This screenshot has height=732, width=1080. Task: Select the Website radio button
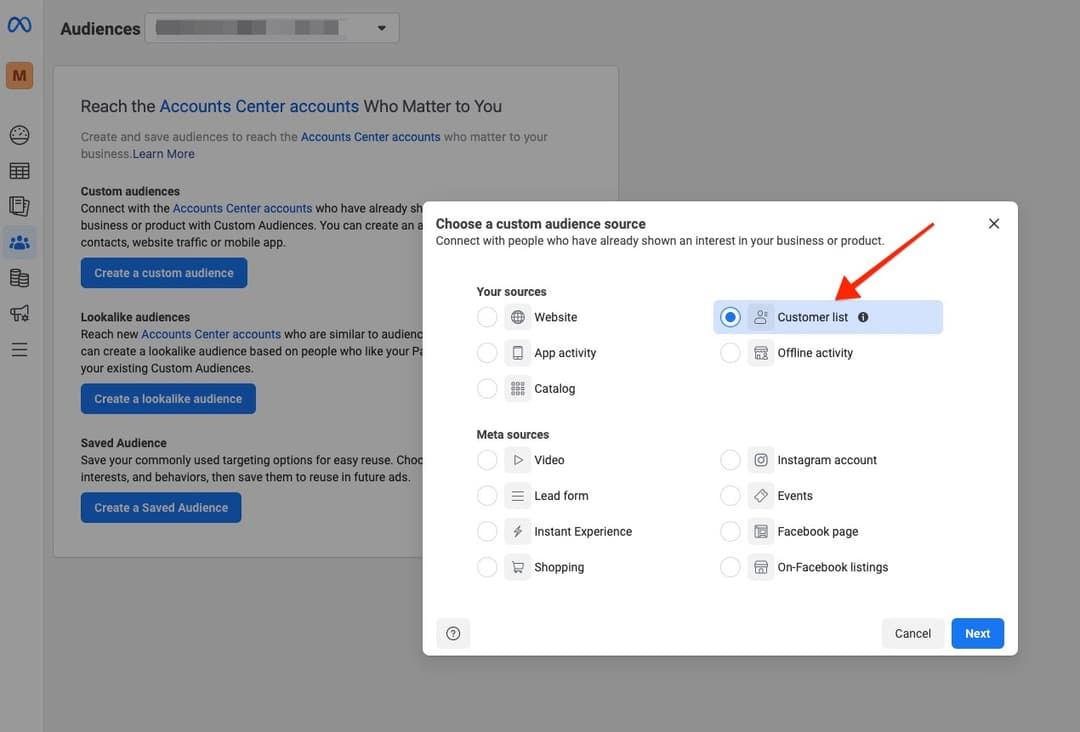487,317
